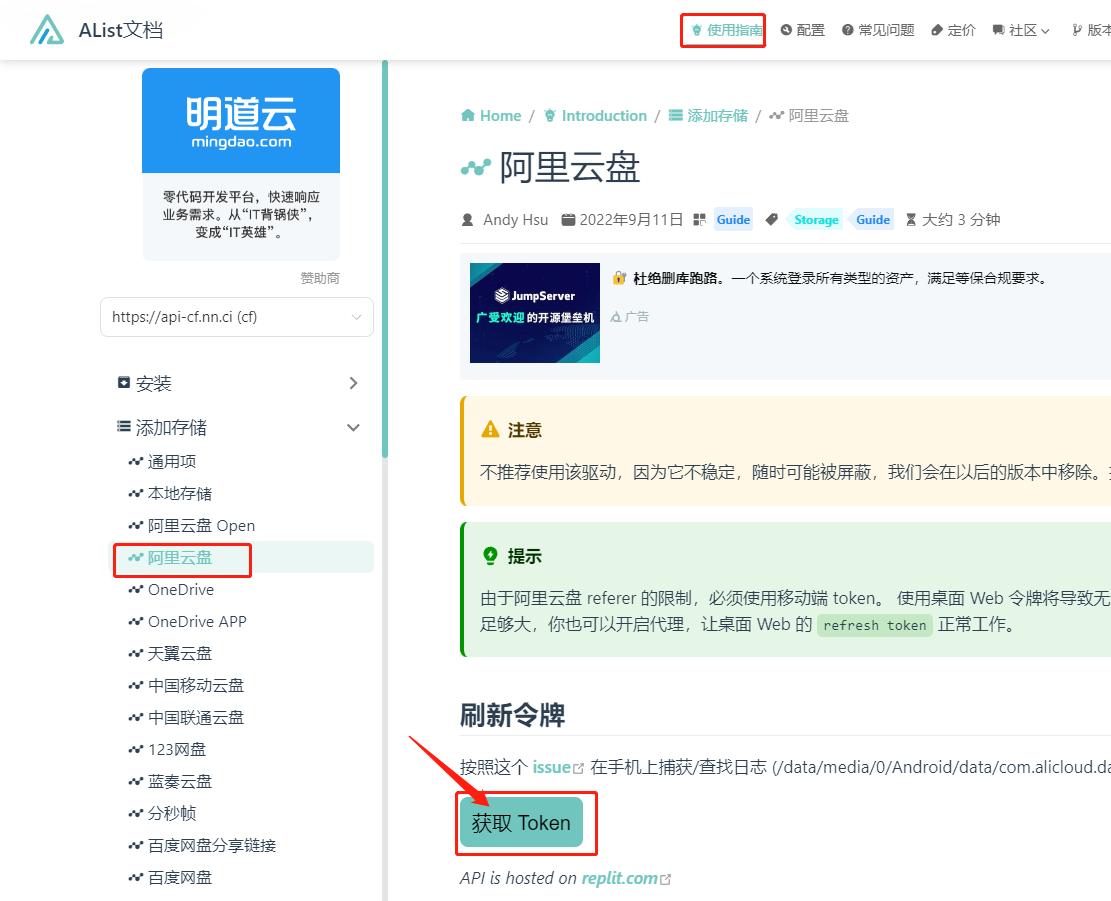Image resolution: width=1111 pixels, height=901 pixels.
Task: Open the 配置 navigation item
Action: pos(802,30)
